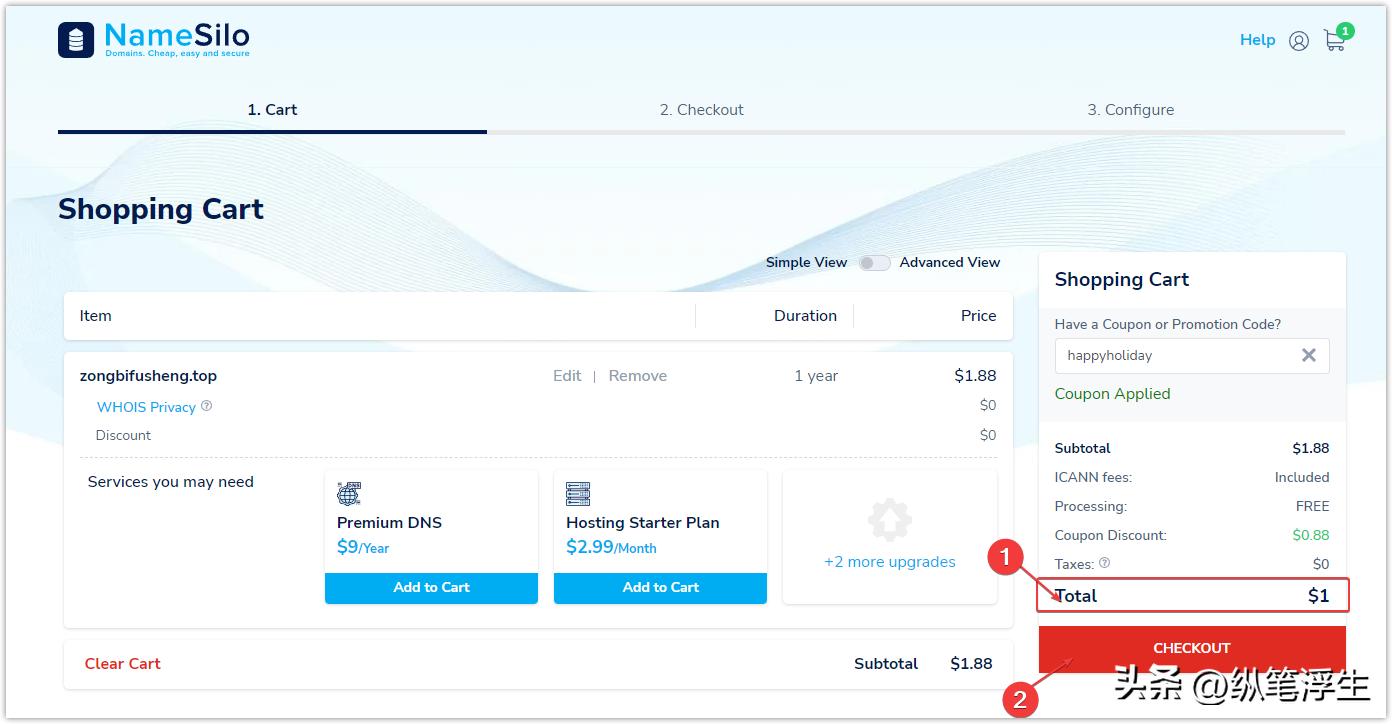The width and height of the screenshot is (1392, 724).
Task: Clear the coupon code with X icon
Action: 1308,355
